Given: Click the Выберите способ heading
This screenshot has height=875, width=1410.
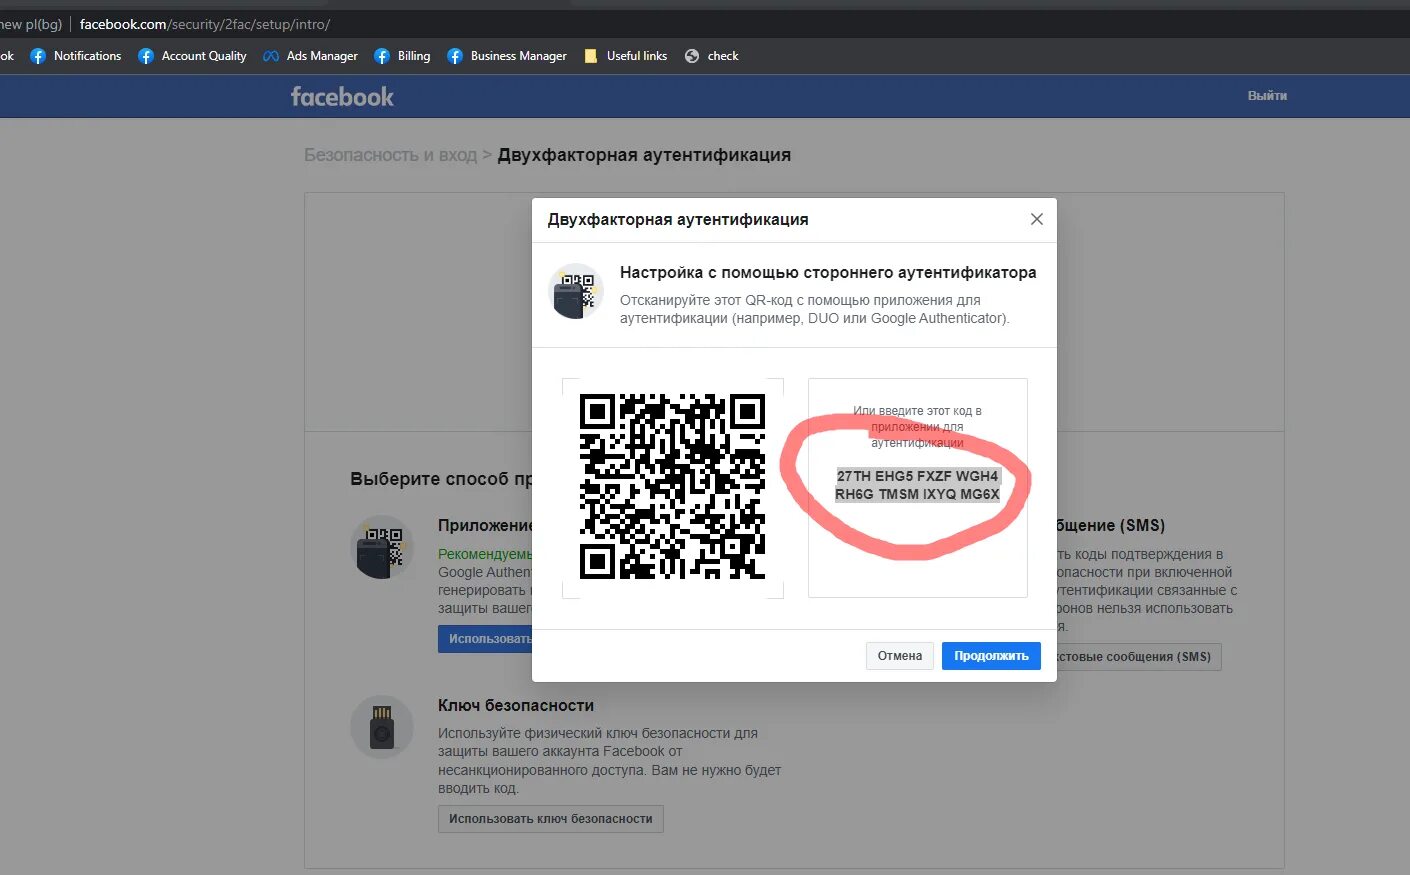Looking at the screenshot, I should click(441, 479).
